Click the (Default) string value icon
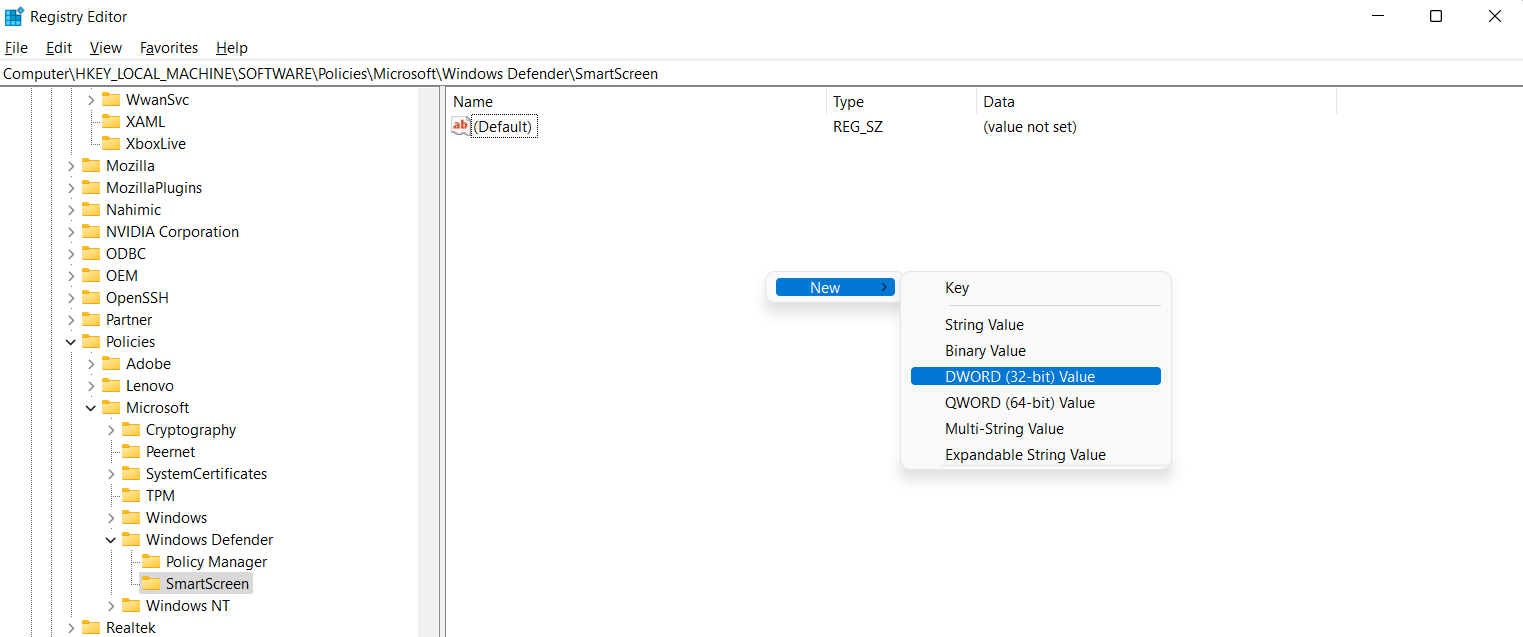This screenshot has width=1523, height=637. click(460, 126)
